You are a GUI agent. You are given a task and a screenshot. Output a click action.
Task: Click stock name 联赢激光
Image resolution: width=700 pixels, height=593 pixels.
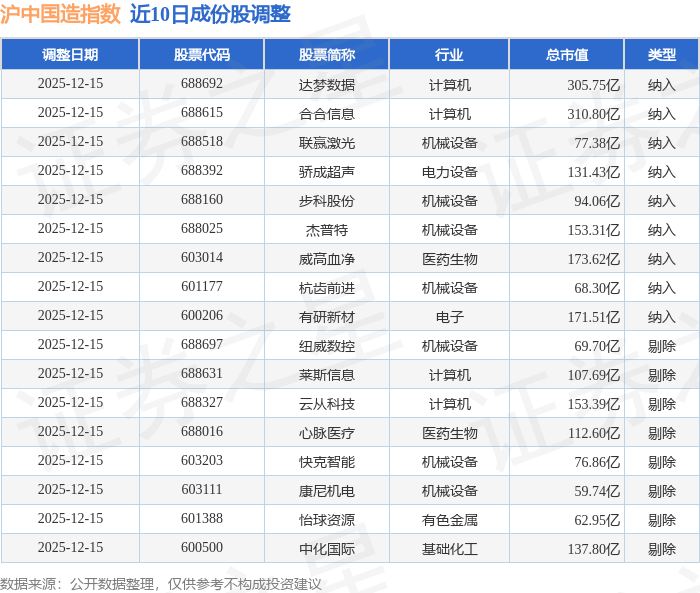[x=327, y=142]
